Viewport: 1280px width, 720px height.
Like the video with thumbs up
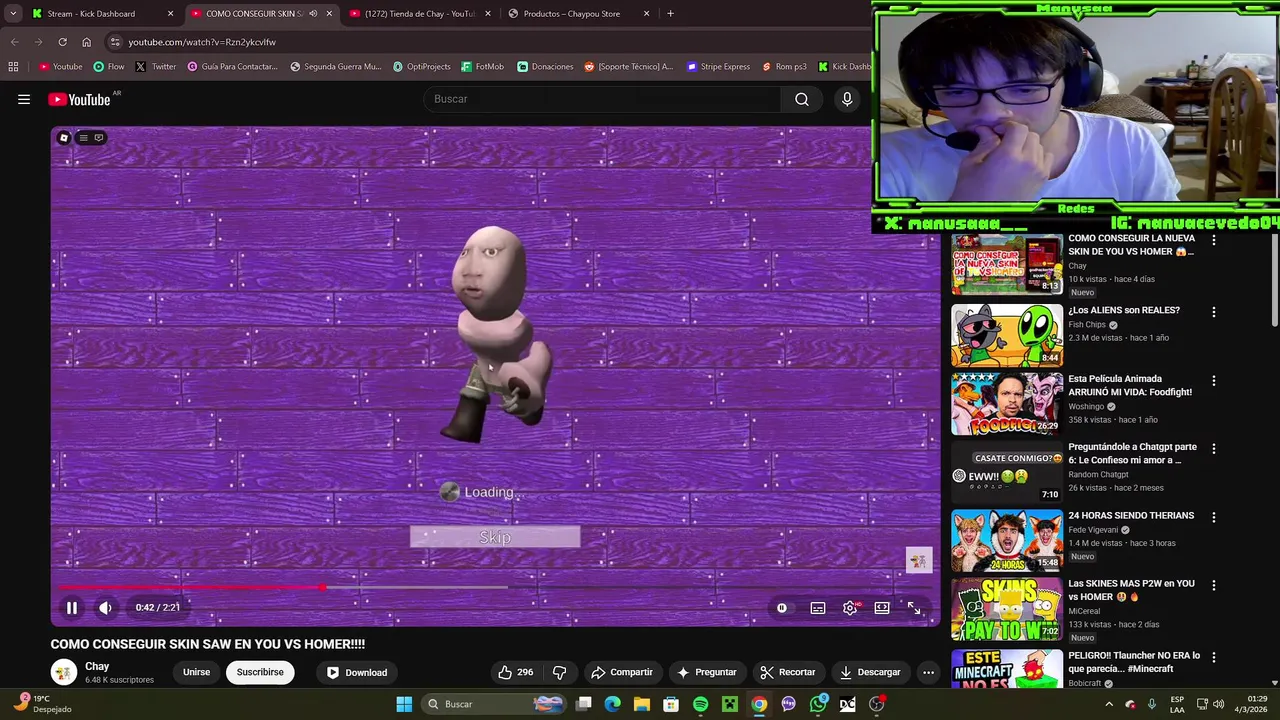click(515, 672)
